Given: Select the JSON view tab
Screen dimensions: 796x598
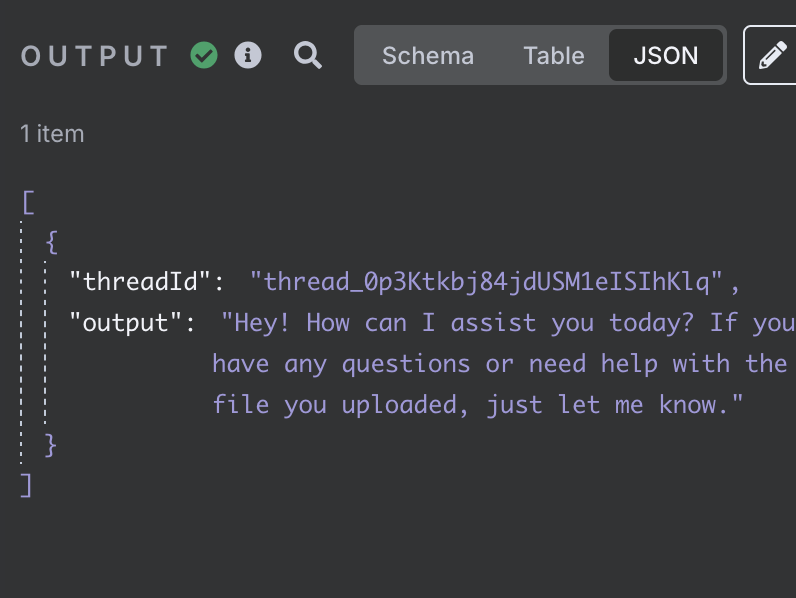Looking at the screenshot, I should [666, 55].
